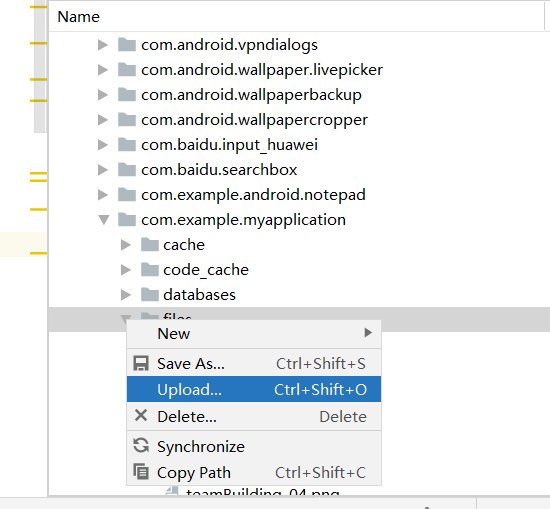Click the com.baidu.input_huawei folder icon
This screenshot has width=550, height=509.
coord(127,145)
